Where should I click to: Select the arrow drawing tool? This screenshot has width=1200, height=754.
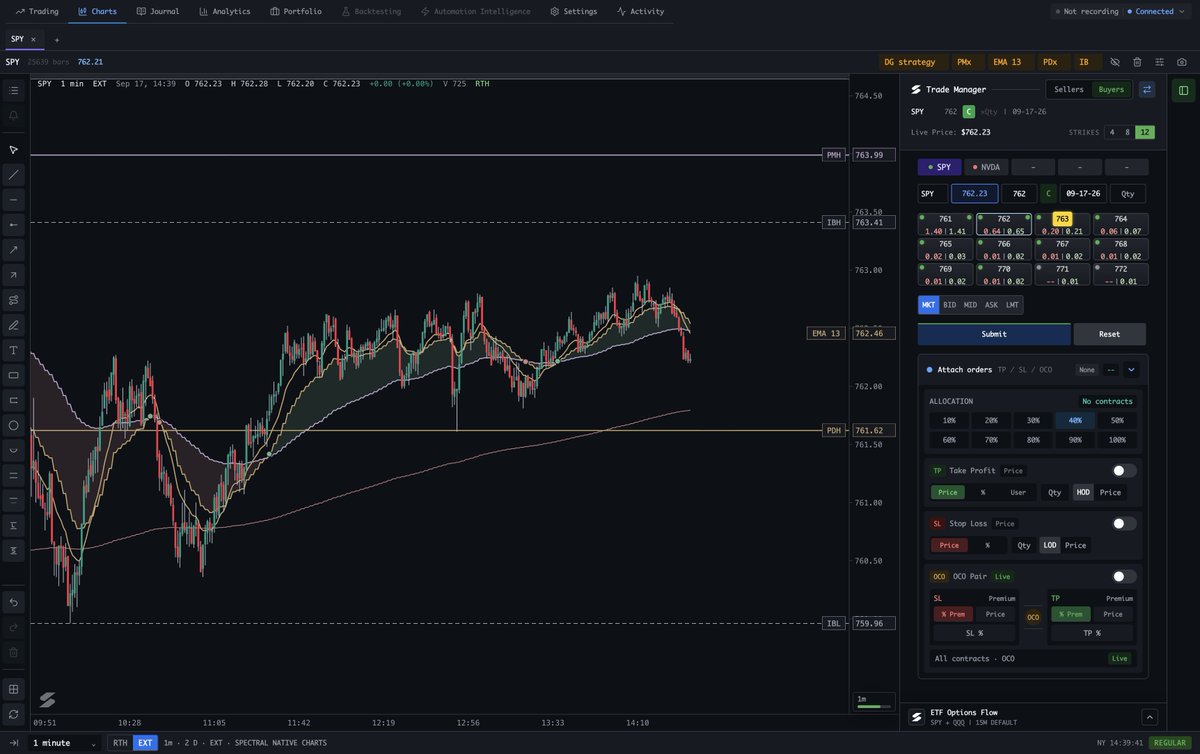[x=13, y=249]
